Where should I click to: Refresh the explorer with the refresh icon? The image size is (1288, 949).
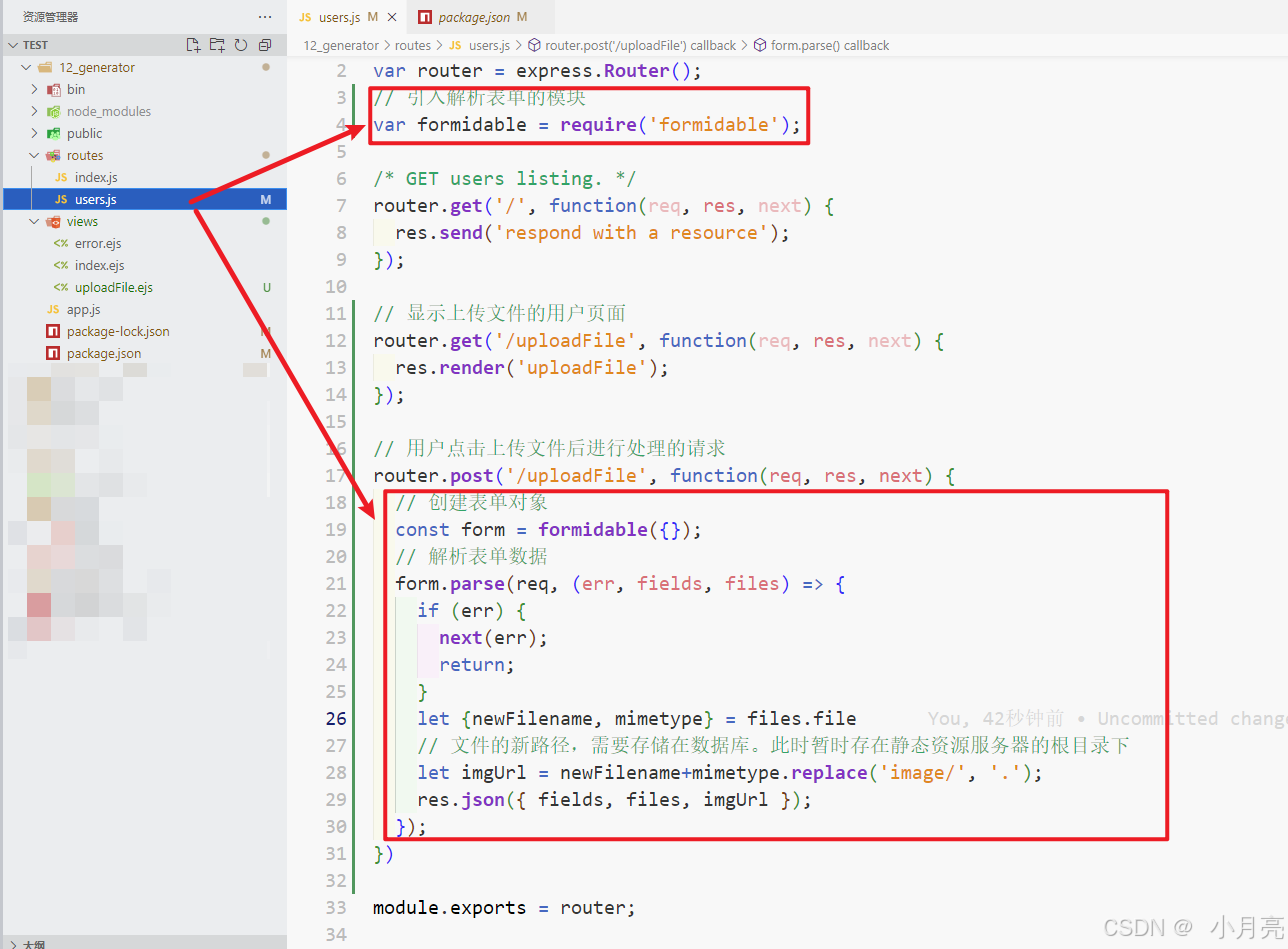coord(241,45)
